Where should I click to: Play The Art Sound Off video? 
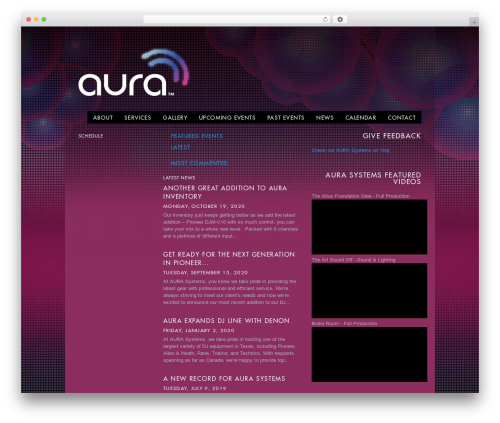(369, 291)
